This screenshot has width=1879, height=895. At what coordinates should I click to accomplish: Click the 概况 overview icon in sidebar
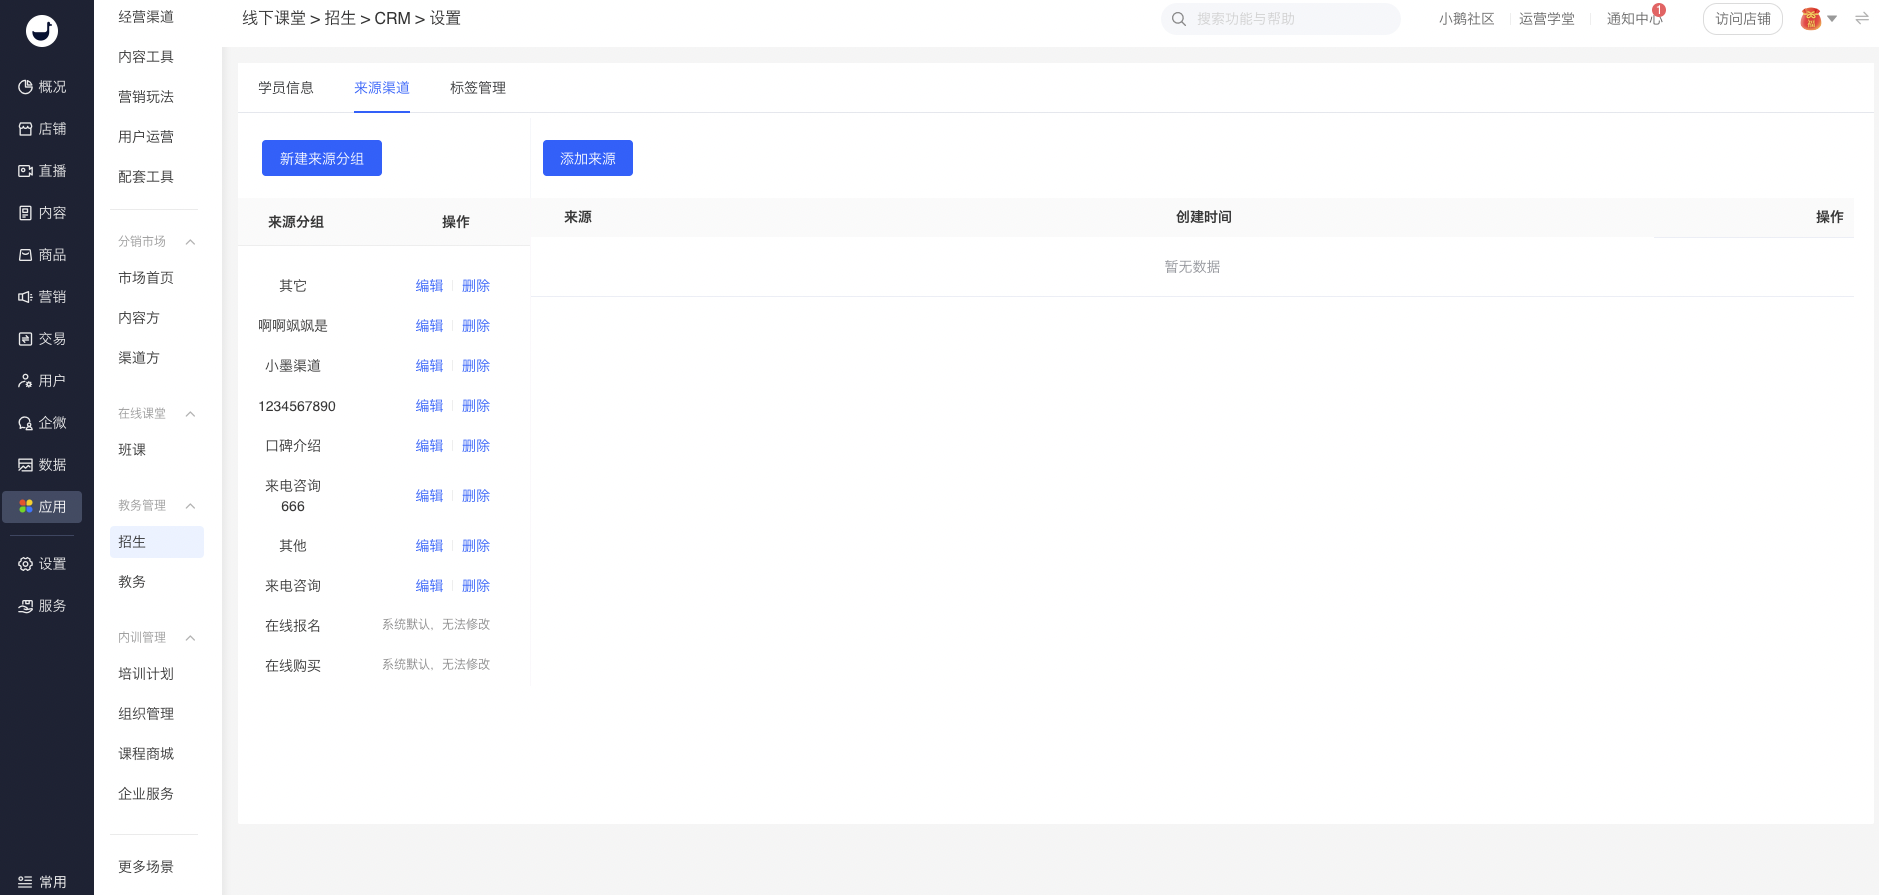26,87
